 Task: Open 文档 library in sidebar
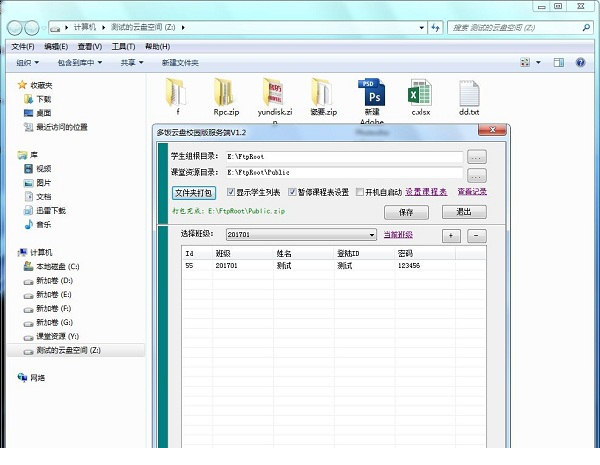pyautogui.click(x=38, y=197)
